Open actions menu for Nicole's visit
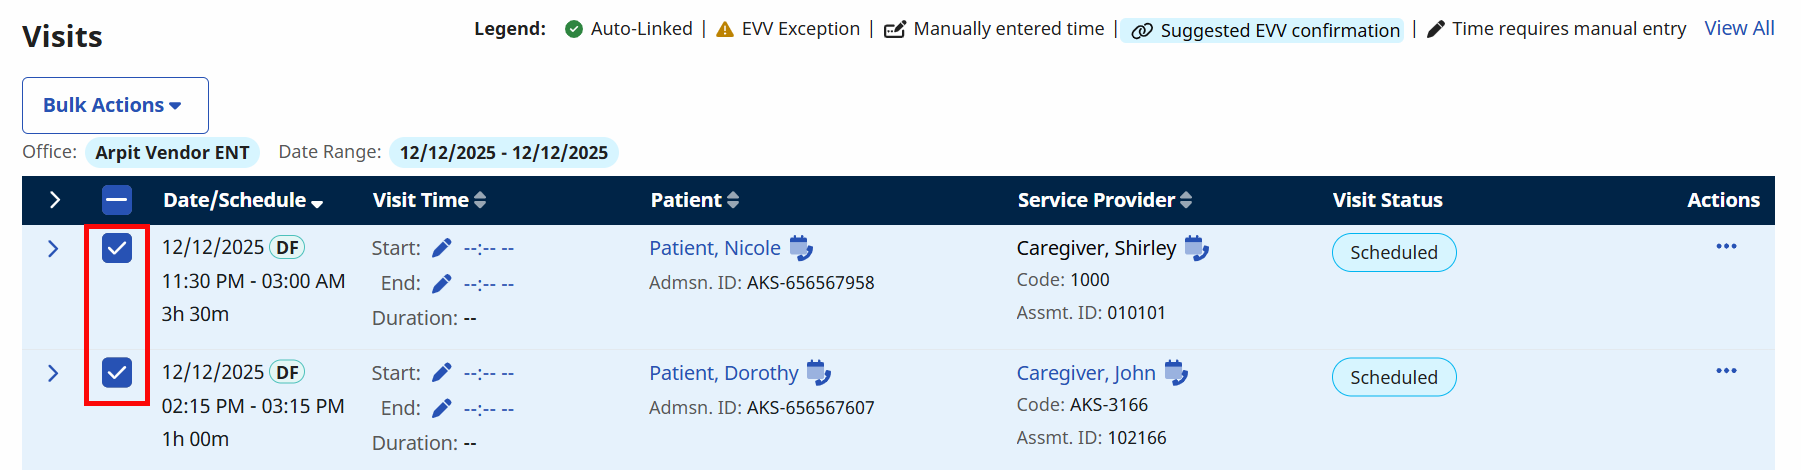Image resolution: width=1801 pixels, height=470 pixels. (1726, 246)
